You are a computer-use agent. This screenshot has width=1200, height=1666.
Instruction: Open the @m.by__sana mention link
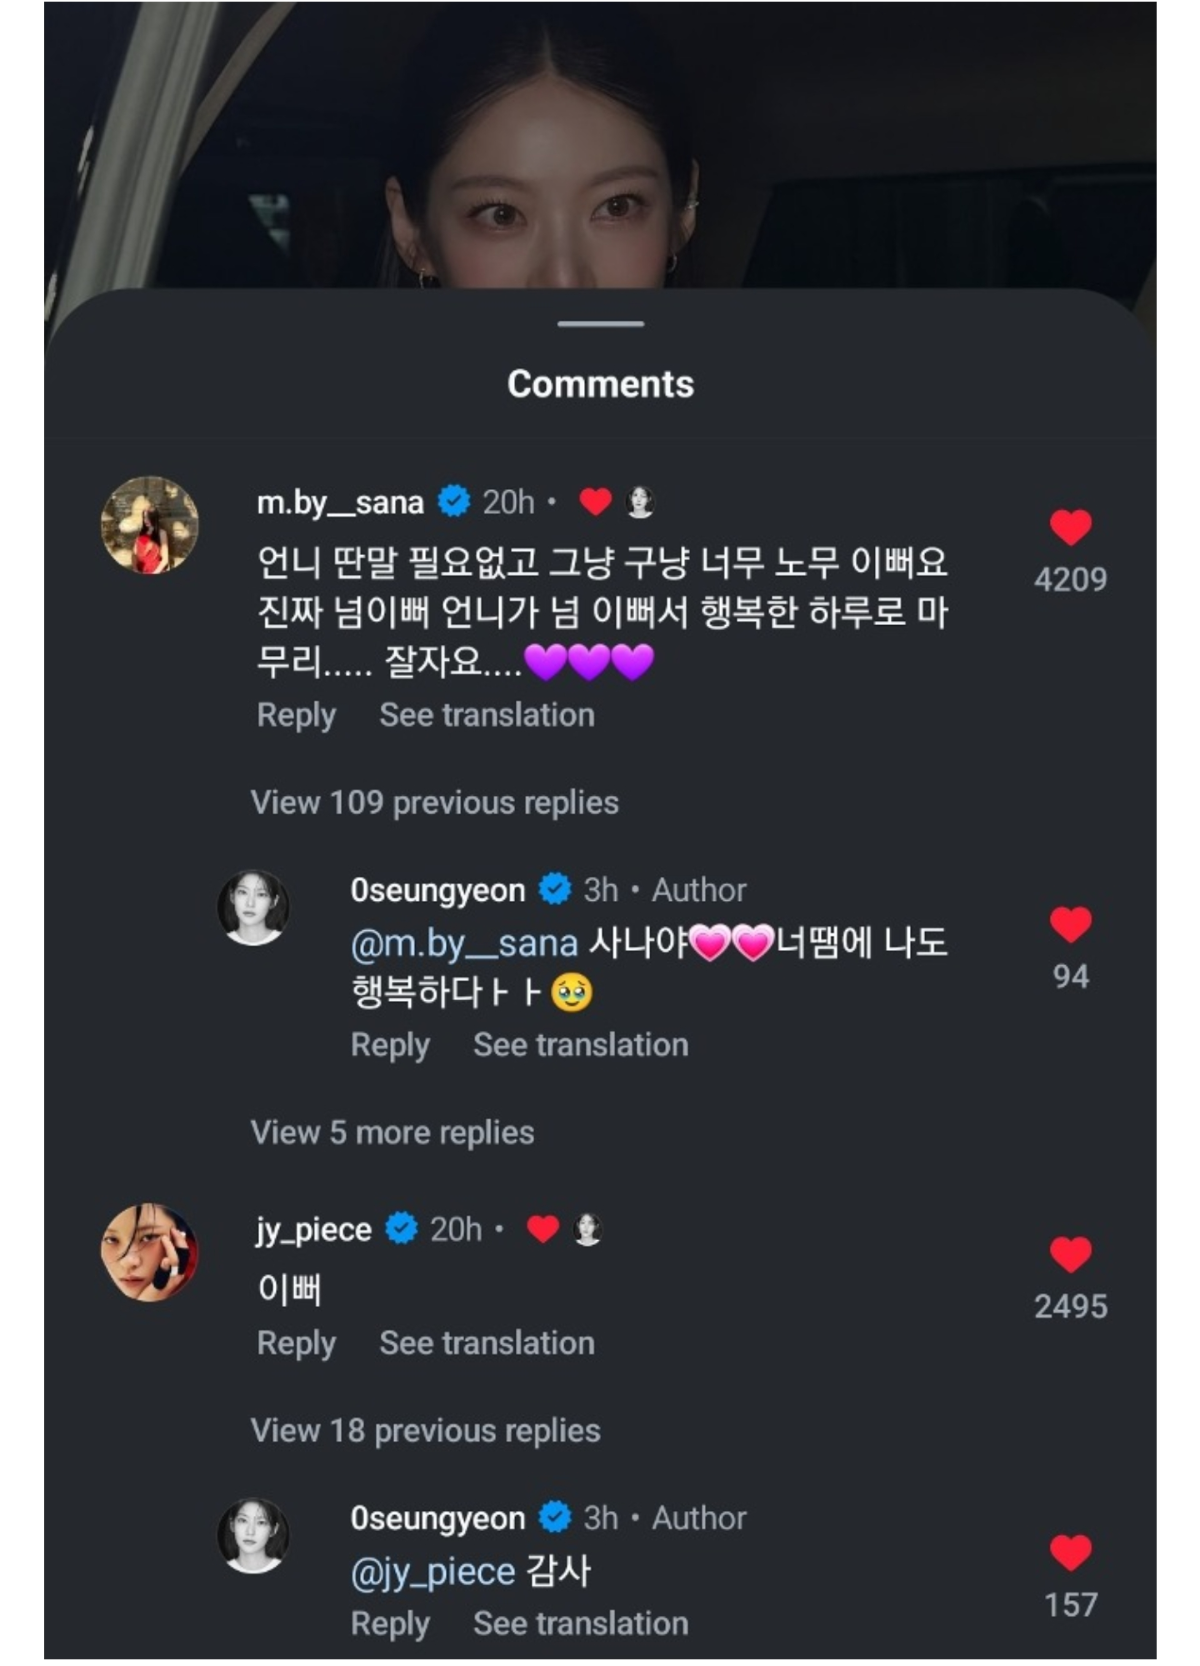coord(464,944)
